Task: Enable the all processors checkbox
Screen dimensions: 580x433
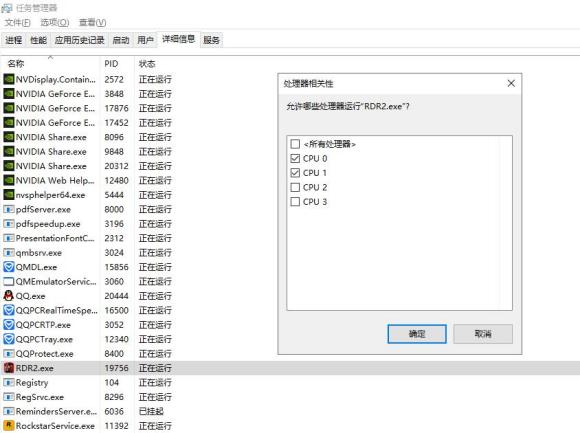Action: click(295, 144)
